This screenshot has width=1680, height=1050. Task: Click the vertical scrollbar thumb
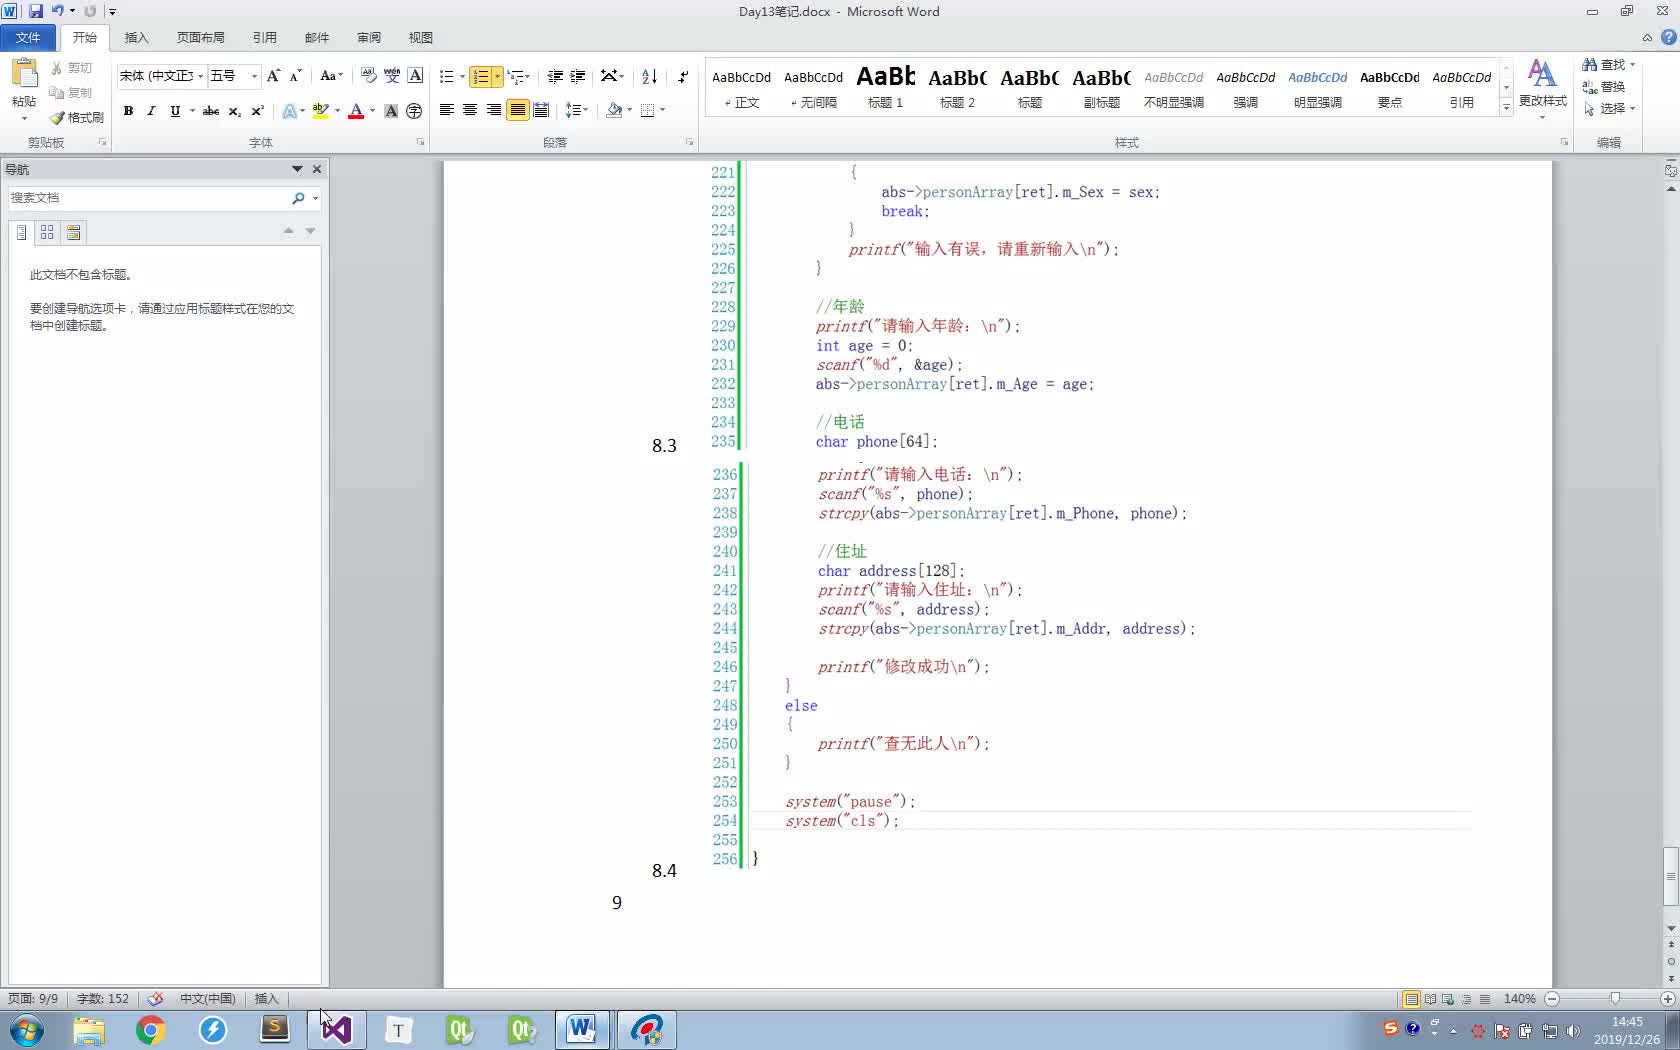(1671, 876)
